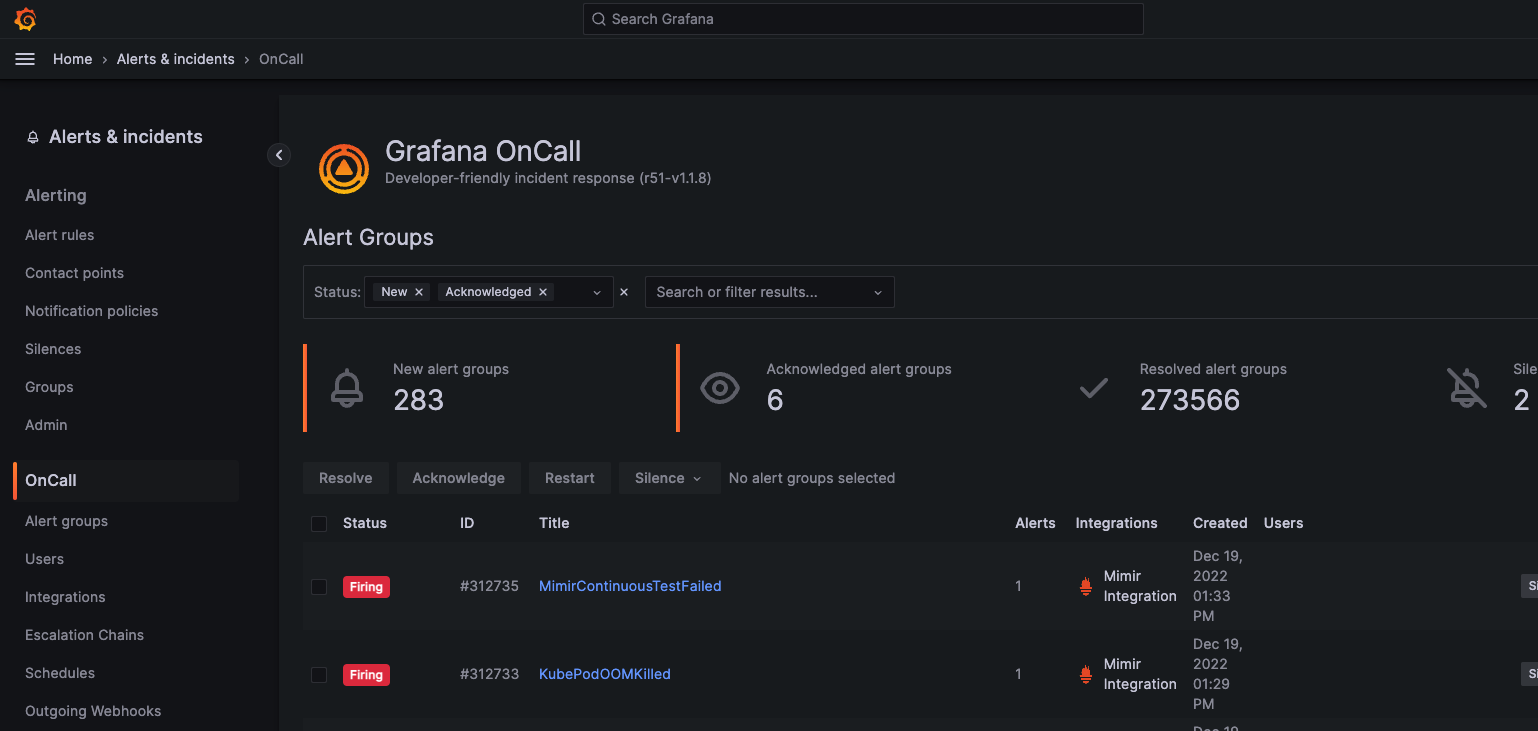
Task: Expand the Status filter dropdown chevron
Action: point(597,291)
